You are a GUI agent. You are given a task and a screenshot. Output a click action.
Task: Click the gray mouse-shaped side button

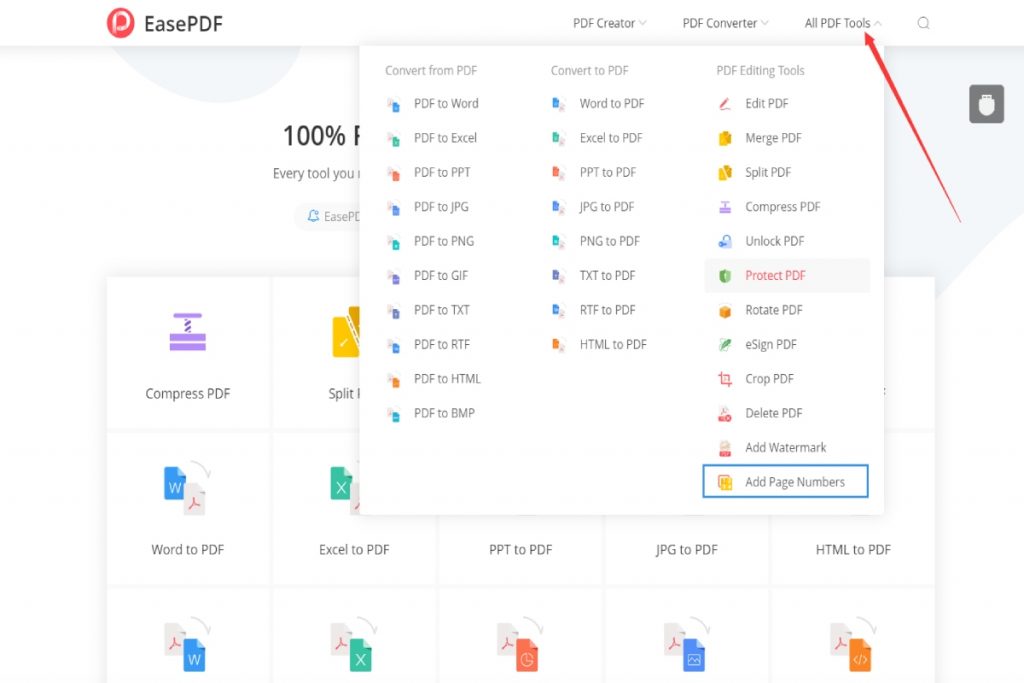pyautogui.click(x=986, y=104)
